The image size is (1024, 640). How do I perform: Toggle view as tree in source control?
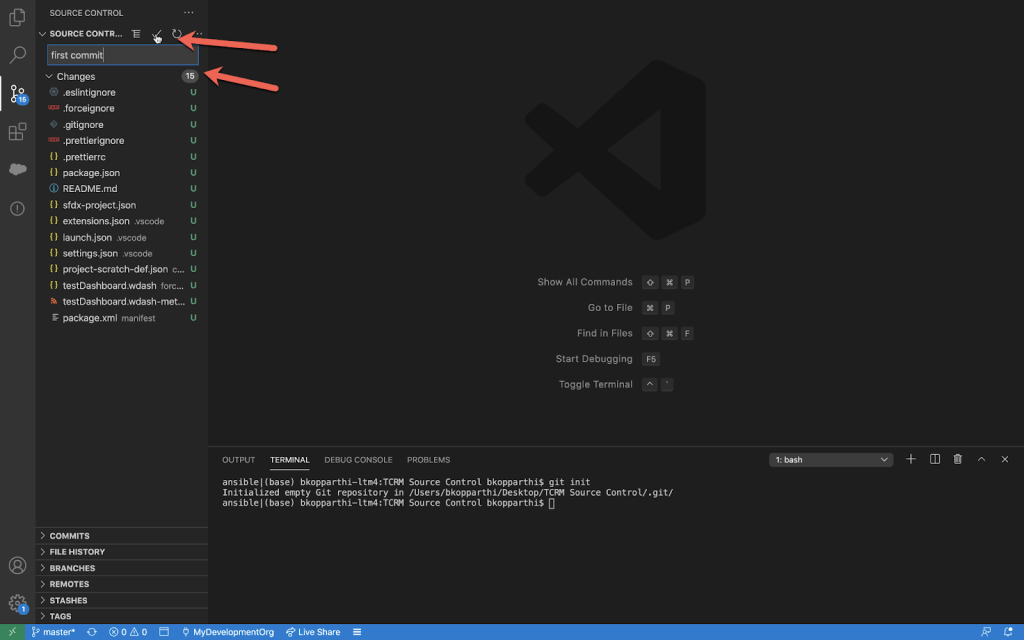136,34
